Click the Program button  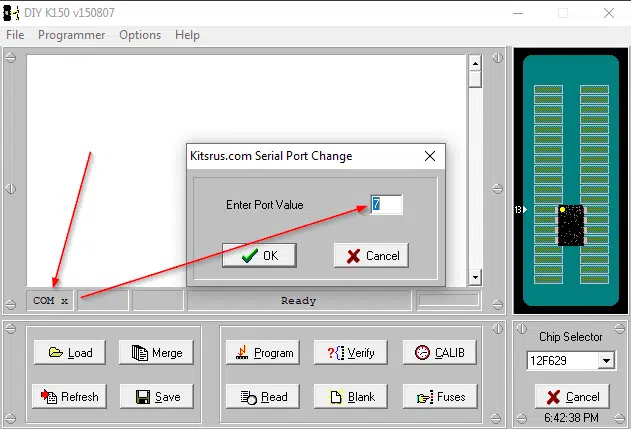pyautogui.click(x=263, y=353)
